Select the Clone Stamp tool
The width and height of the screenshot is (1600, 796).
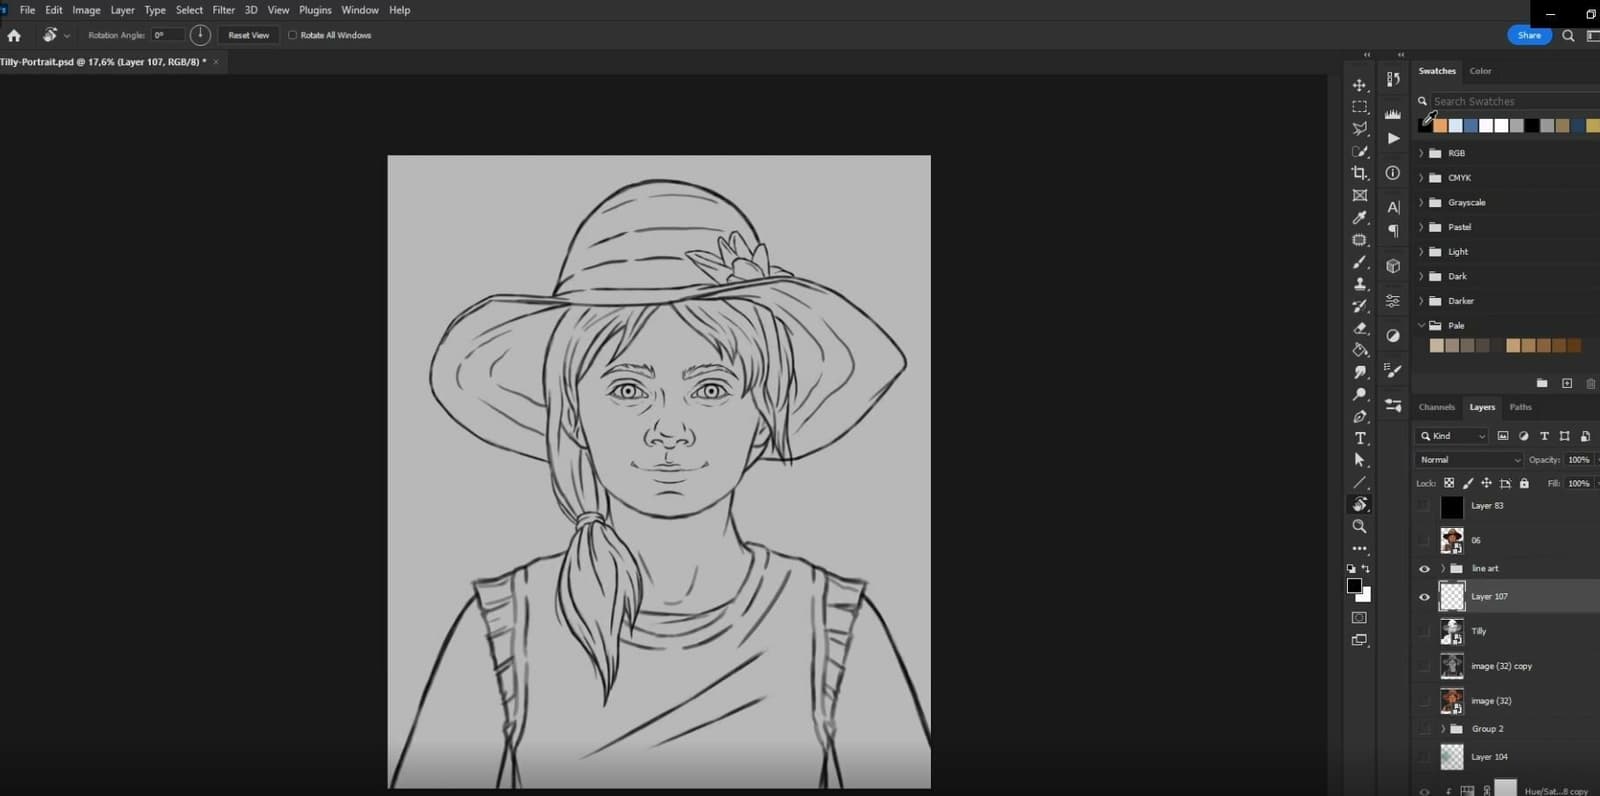coord(1359,284)
